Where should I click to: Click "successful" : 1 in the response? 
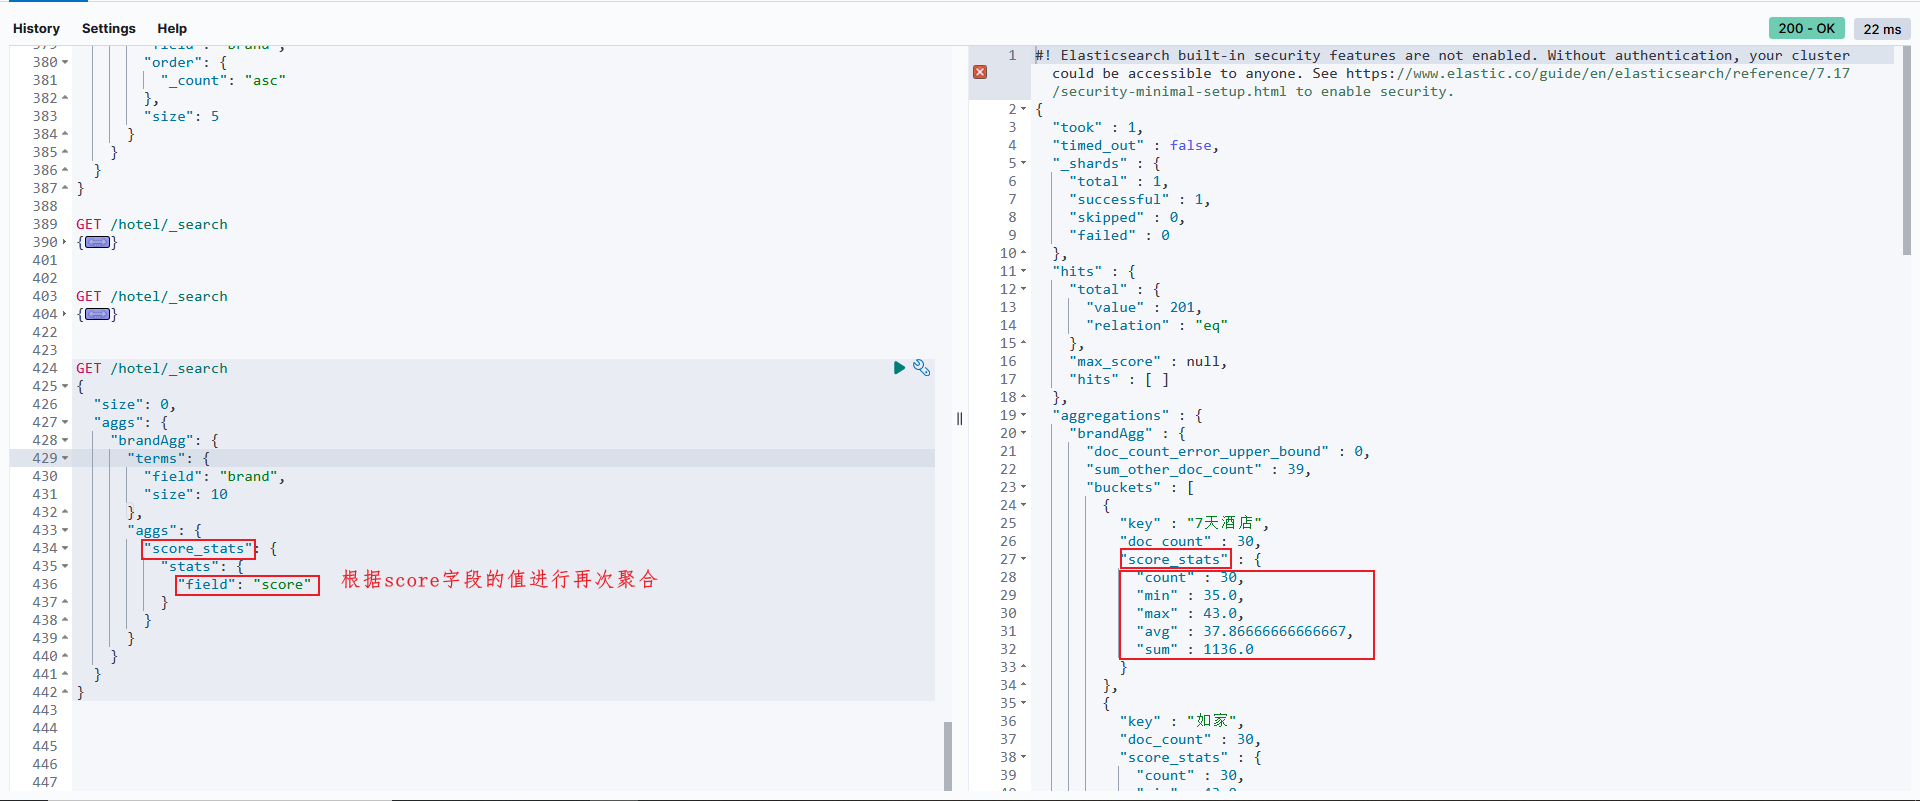click(1140, 199)
